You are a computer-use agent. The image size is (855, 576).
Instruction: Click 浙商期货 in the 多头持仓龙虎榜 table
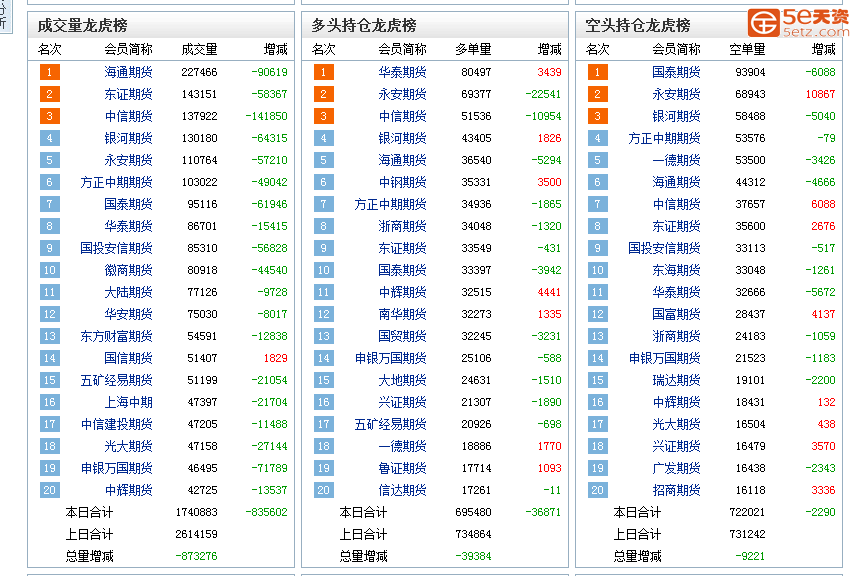coord(402,226)
